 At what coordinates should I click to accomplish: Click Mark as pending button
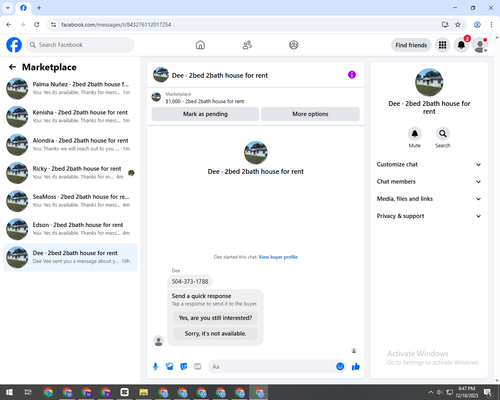[205, 114]
